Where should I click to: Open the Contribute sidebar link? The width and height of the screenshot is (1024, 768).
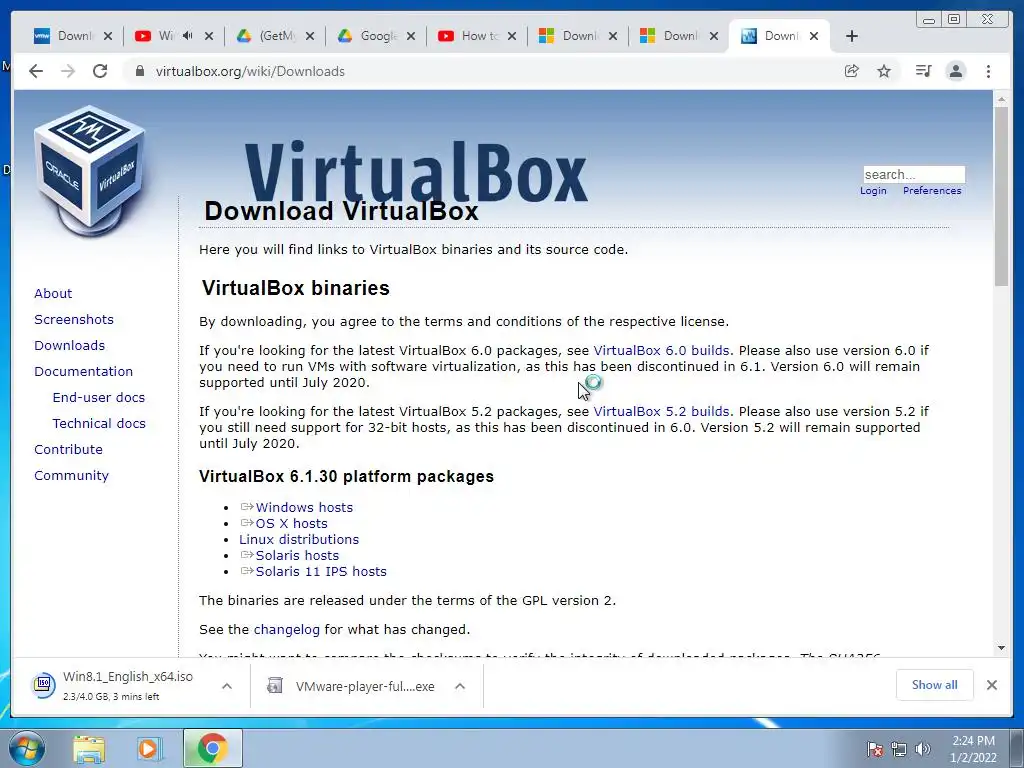[69, 449]
